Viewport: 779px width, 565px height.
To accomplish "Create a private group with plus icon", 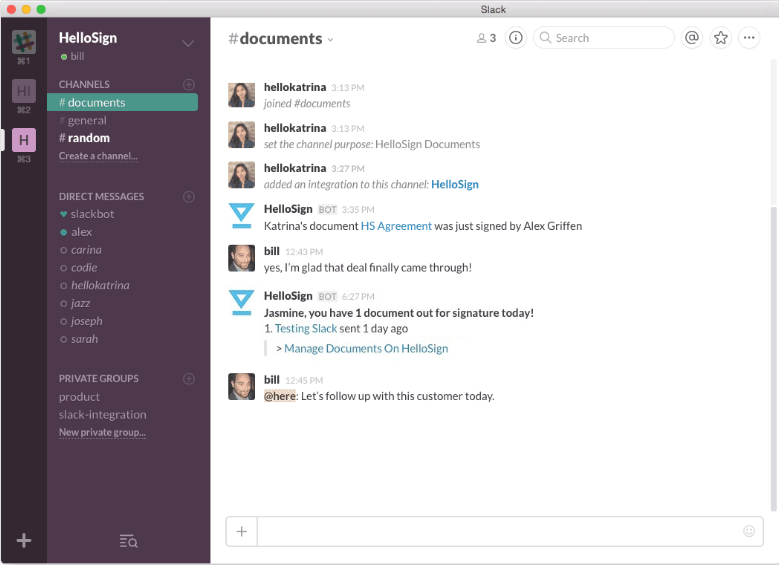I will click(x=189, y=379).
